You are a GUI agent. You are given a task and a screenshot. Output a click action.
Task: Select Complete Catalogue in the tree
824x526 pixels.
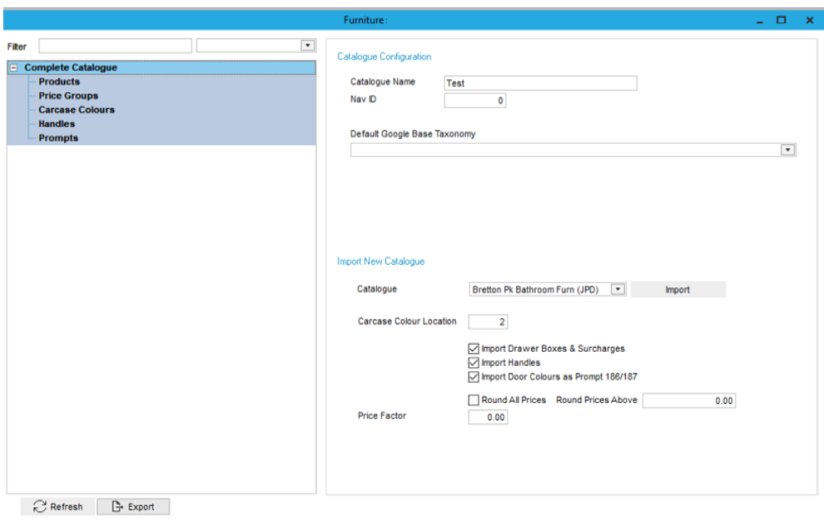(x=70, y=68)
